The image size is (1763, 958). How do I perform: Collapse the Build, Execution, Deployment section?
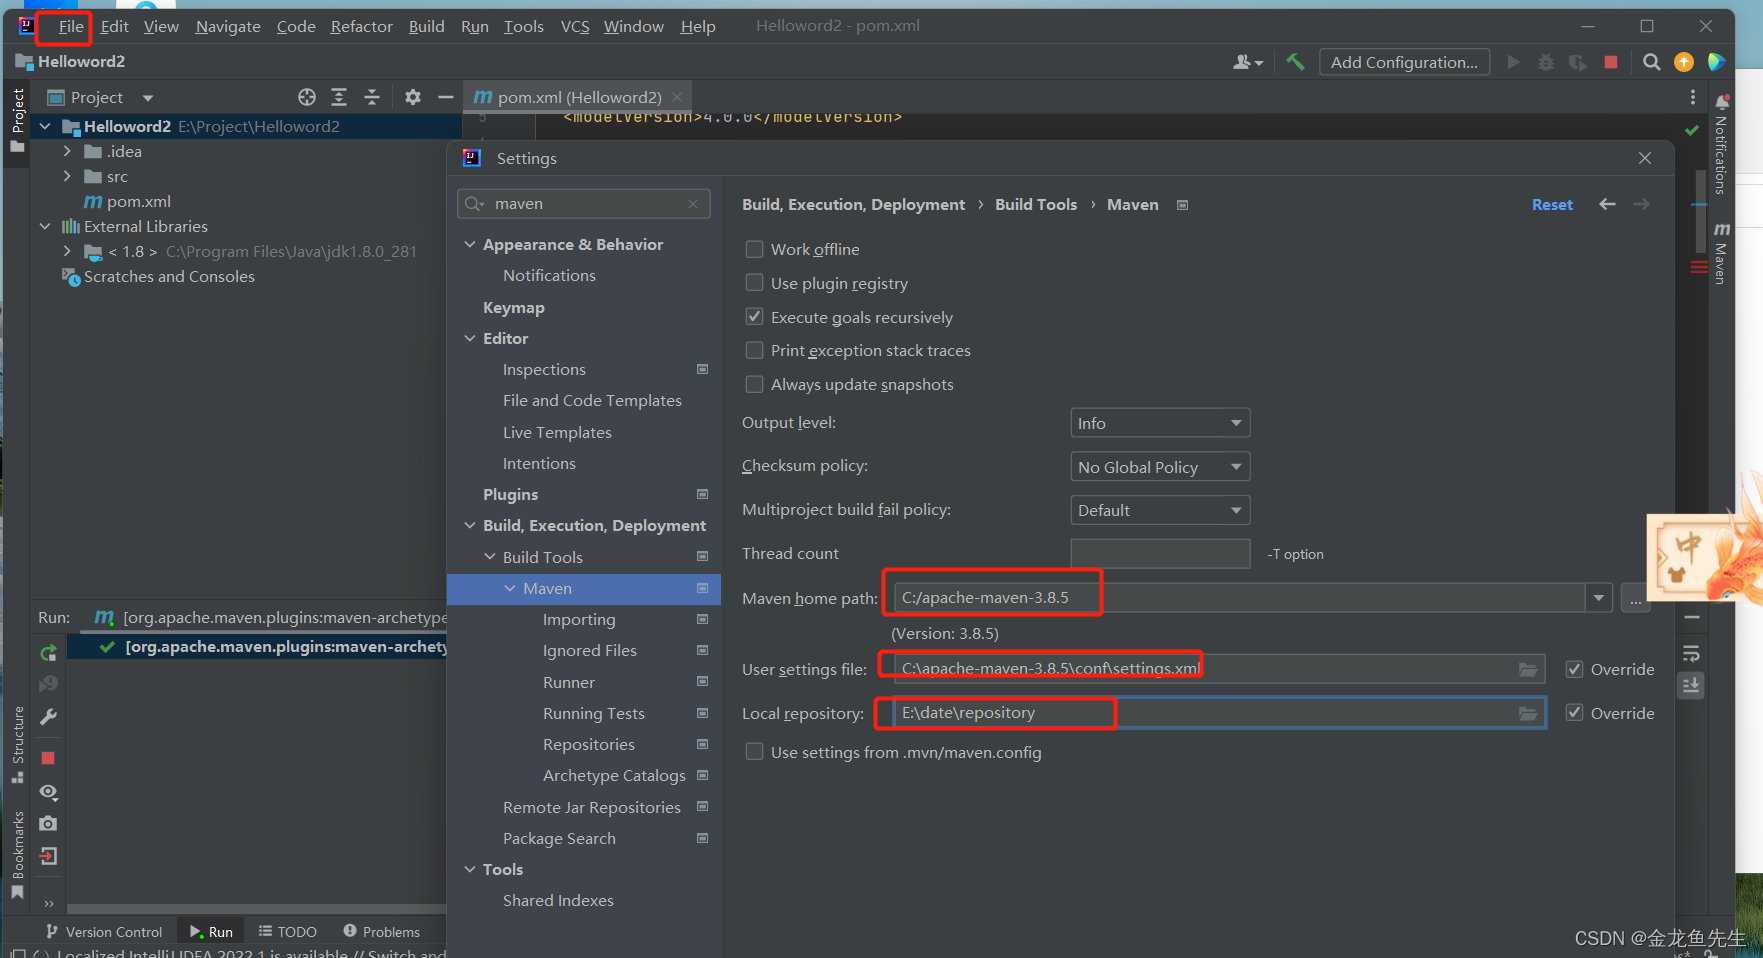click(x=471, y=525)
